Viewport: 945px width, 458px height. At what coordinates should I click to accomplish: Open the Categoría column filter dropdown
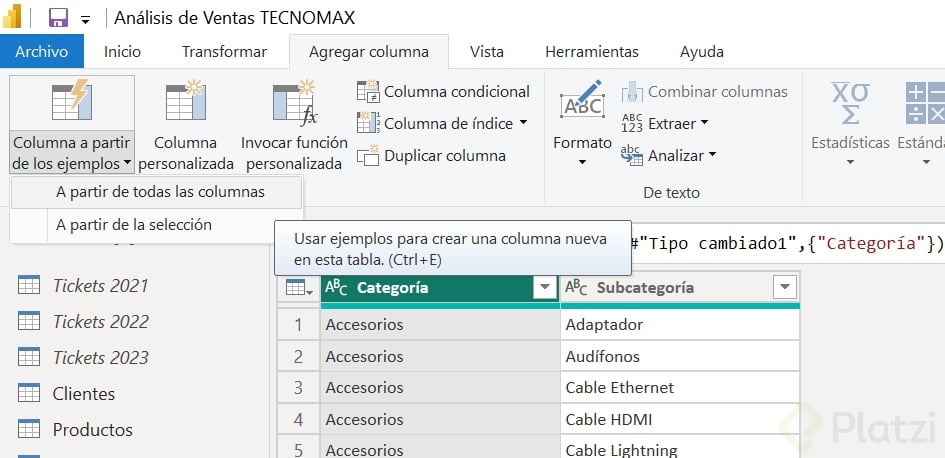tap(544, 288)
